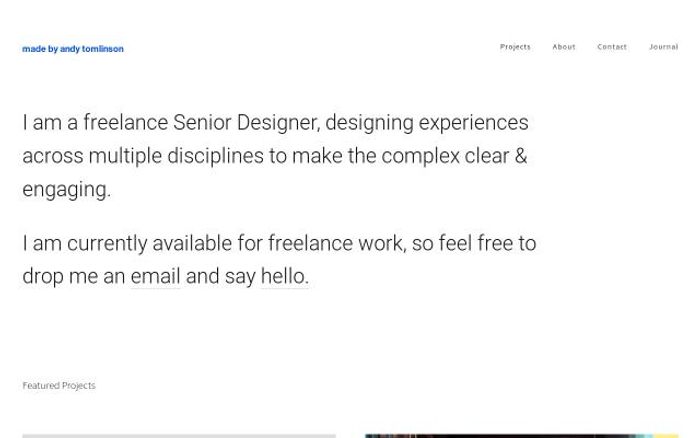Open the Projects menu item
700x438 pixels.
pos(515,47)
